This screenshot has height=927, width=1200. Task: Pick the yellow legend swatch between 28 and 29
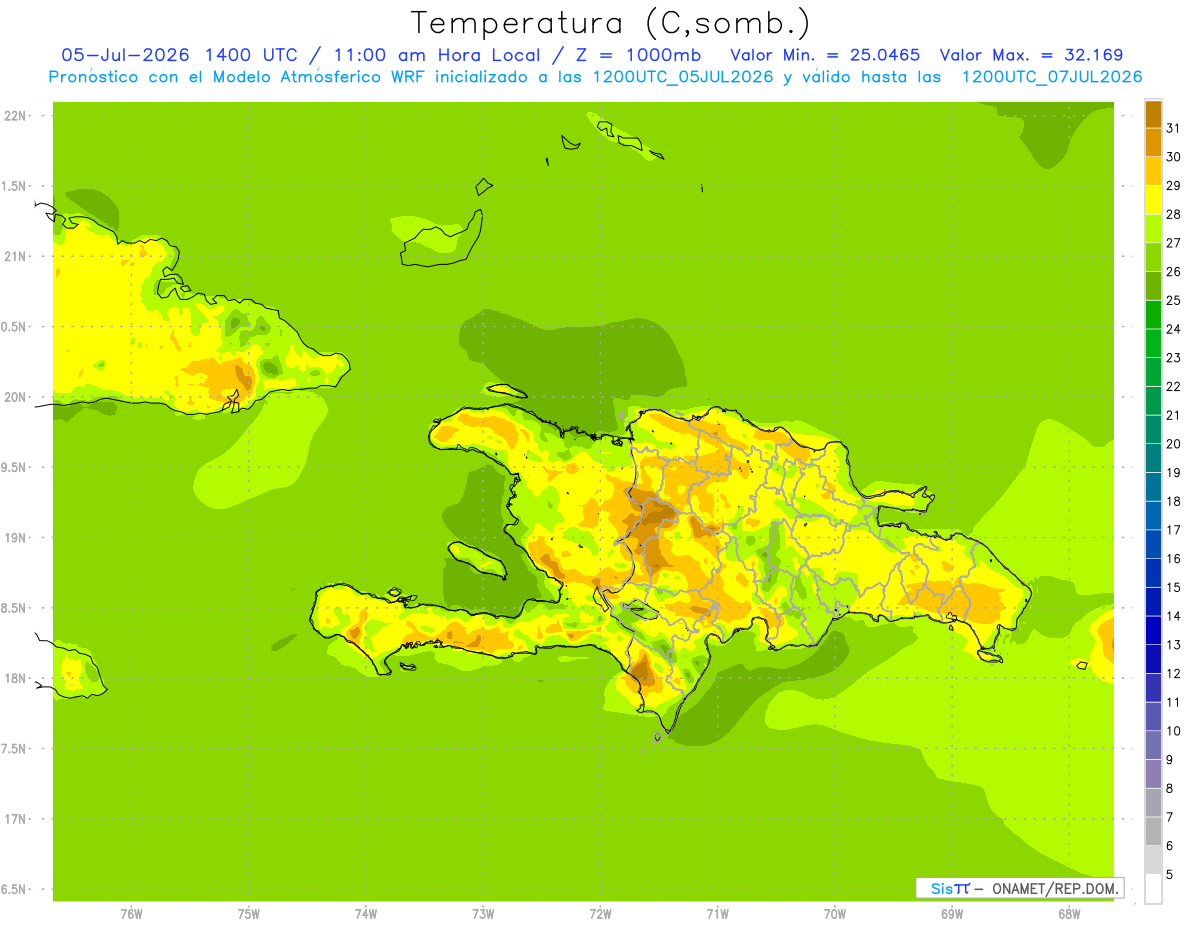[x=1153, y=200]
